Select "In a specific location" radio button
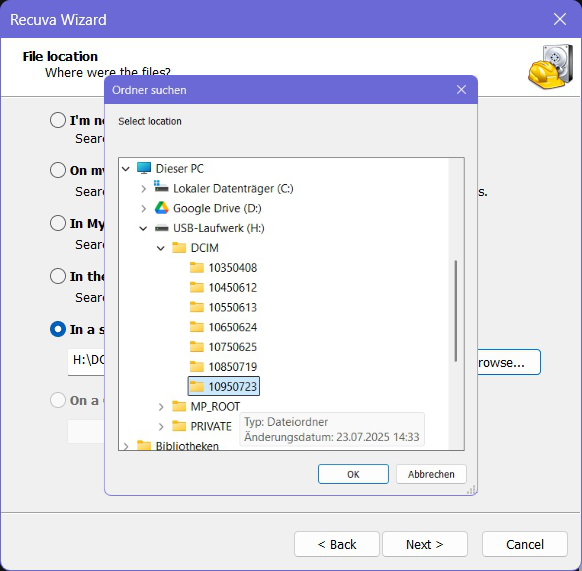This screenshot has height=571, width=582. pos(58,329)
